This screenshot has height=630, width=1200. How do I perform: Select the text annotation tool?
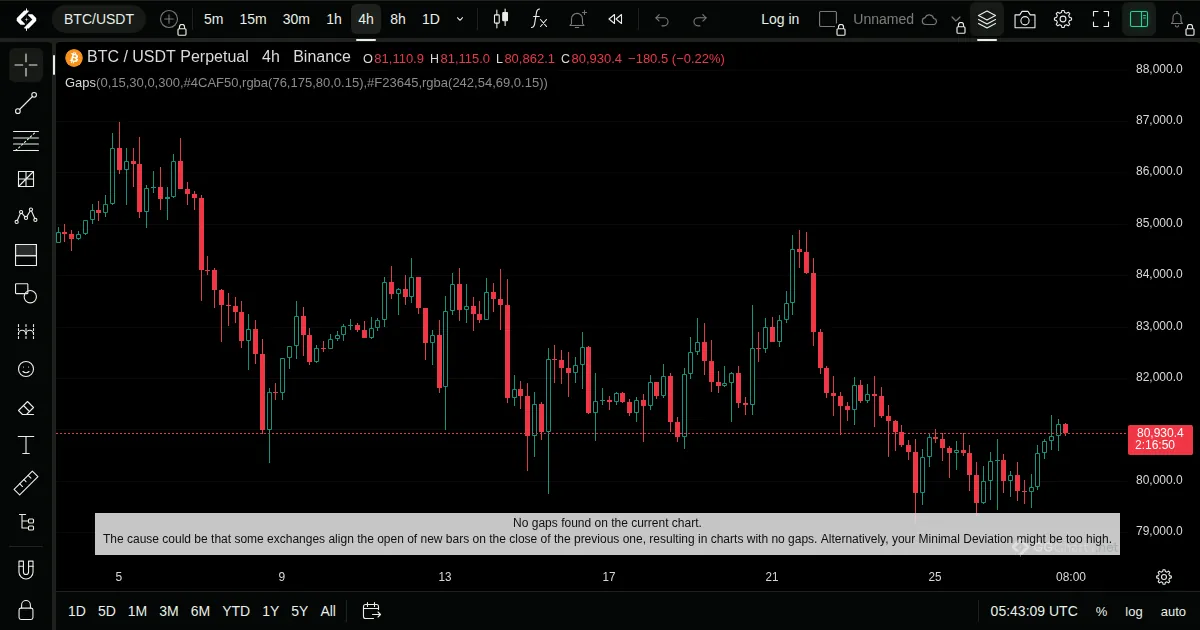26,445
